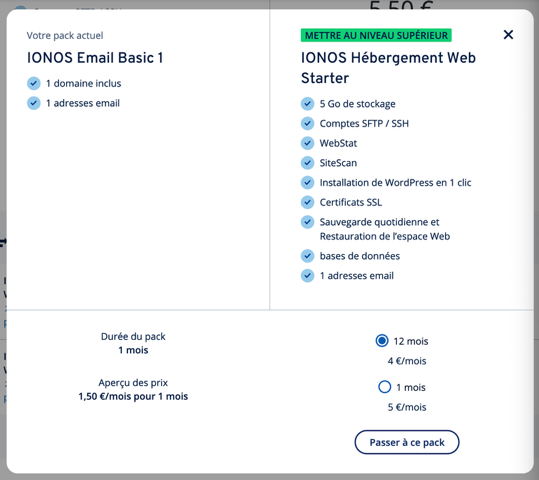Click the Comptes SFTP / SSH text
Screen dimensions: 539x480
[364, 123]
